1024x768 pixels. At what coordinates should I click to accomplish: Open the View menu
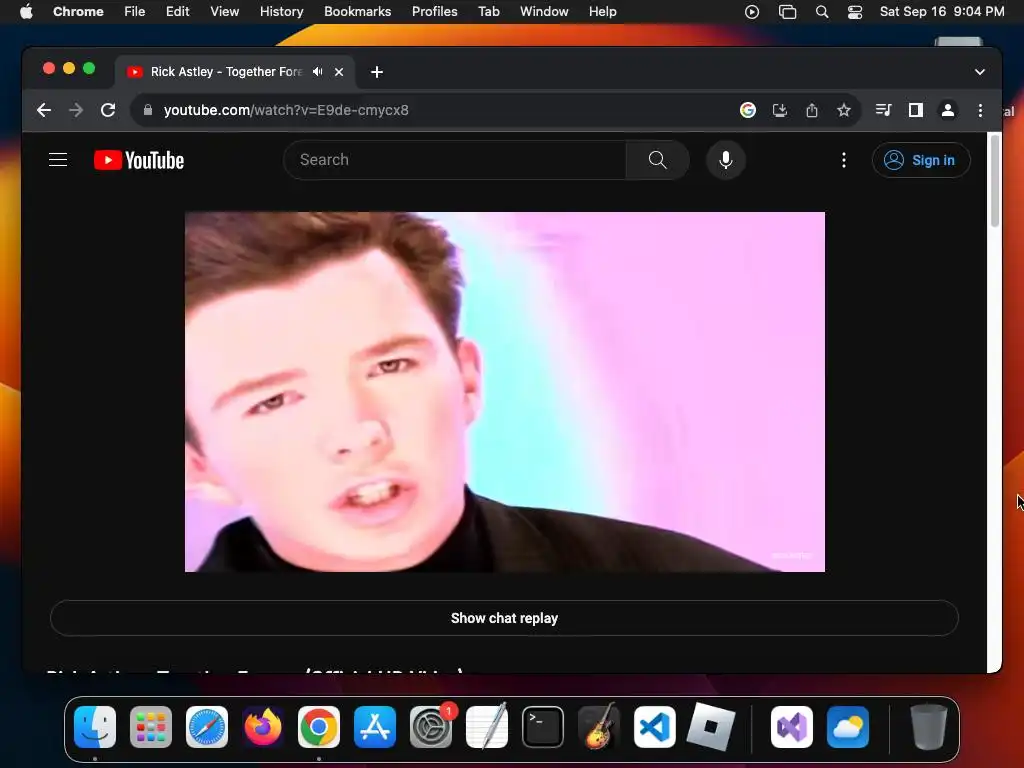(x=224, y=12)
